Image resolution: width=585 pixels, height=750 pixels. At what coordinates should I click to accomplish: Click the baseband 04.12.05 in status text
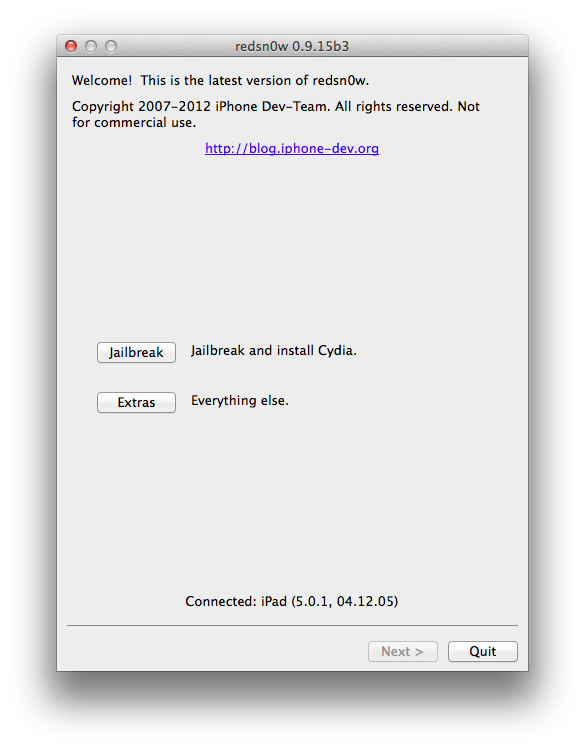click(x=365, y=601)
